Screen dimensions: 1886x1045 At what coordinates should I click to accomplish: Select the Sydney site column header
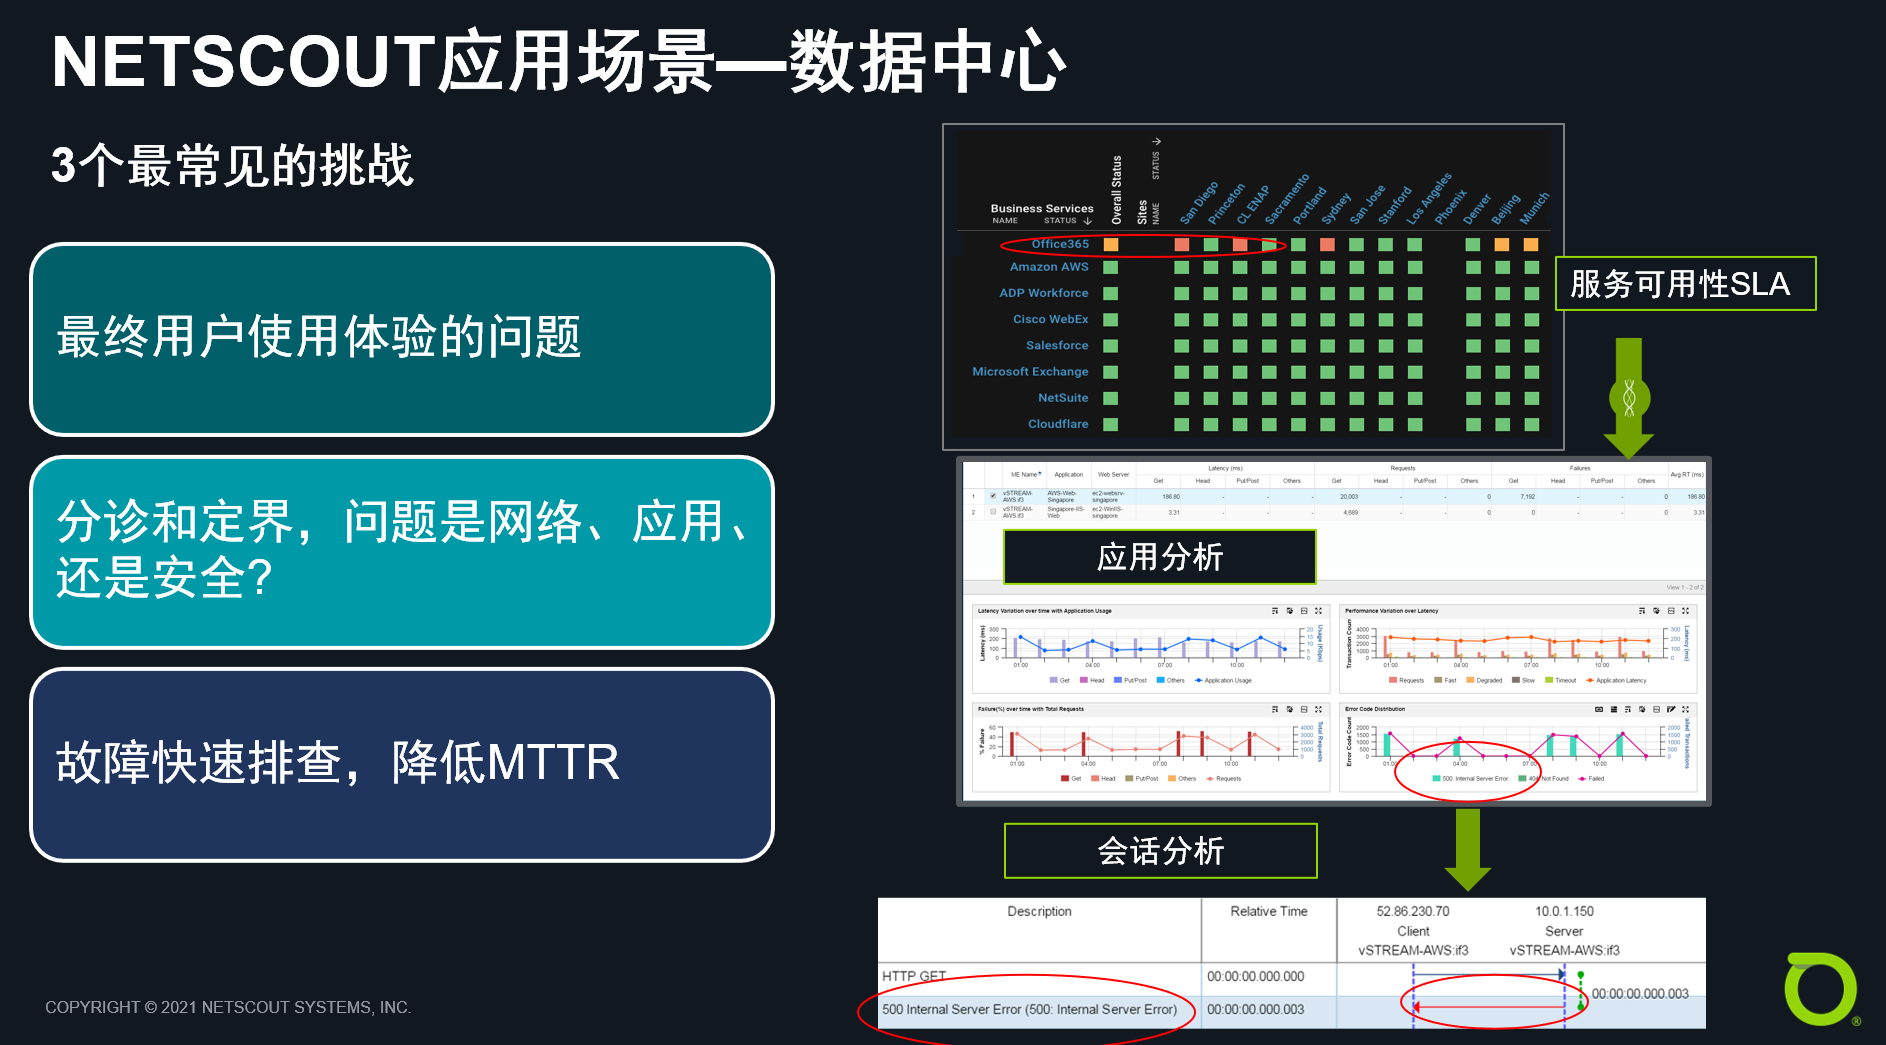coord(1335,208)
